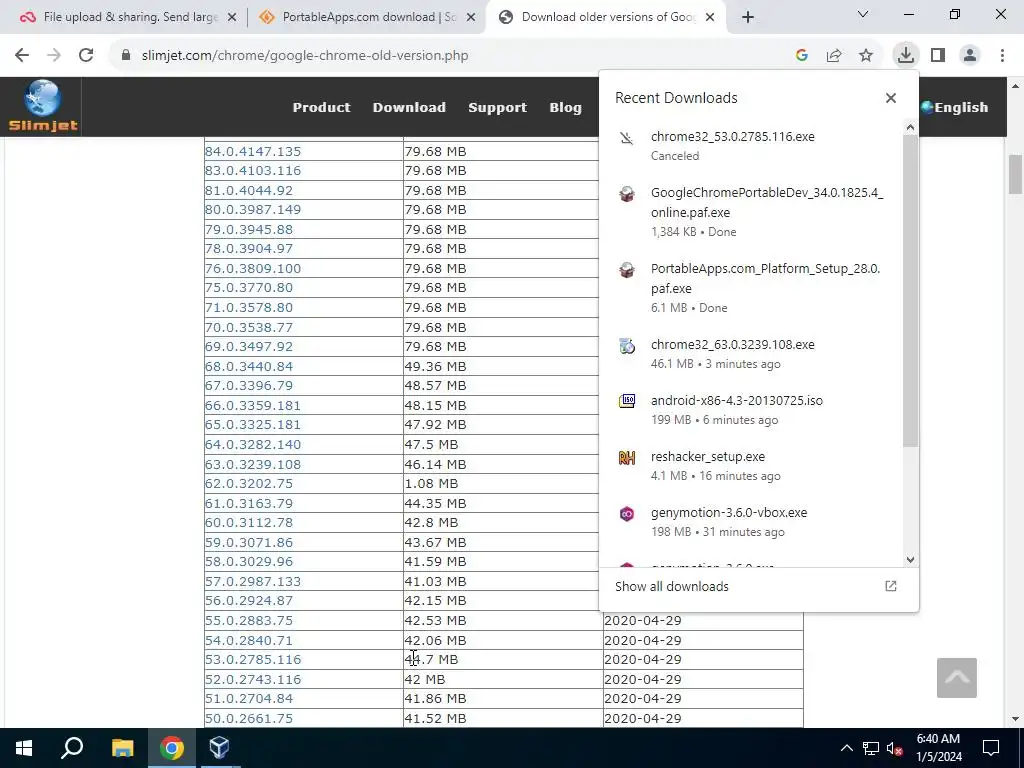This screenshot has height=768, width=1024.
Task: Open the Download menu
Action: [x=409, y=107]
